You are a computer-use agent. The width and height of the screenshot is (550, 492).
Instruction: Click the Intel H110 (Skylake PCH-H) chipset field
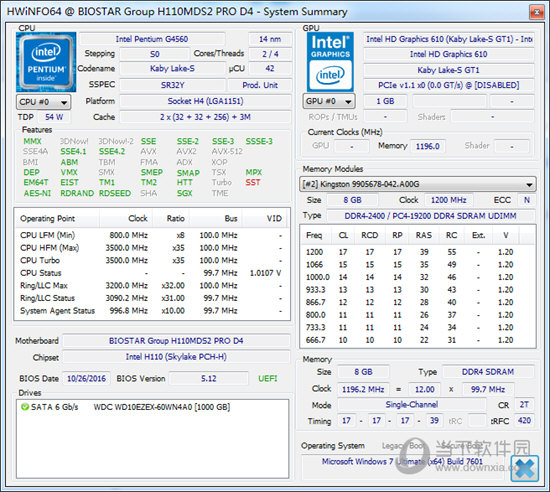pos(176,357)
